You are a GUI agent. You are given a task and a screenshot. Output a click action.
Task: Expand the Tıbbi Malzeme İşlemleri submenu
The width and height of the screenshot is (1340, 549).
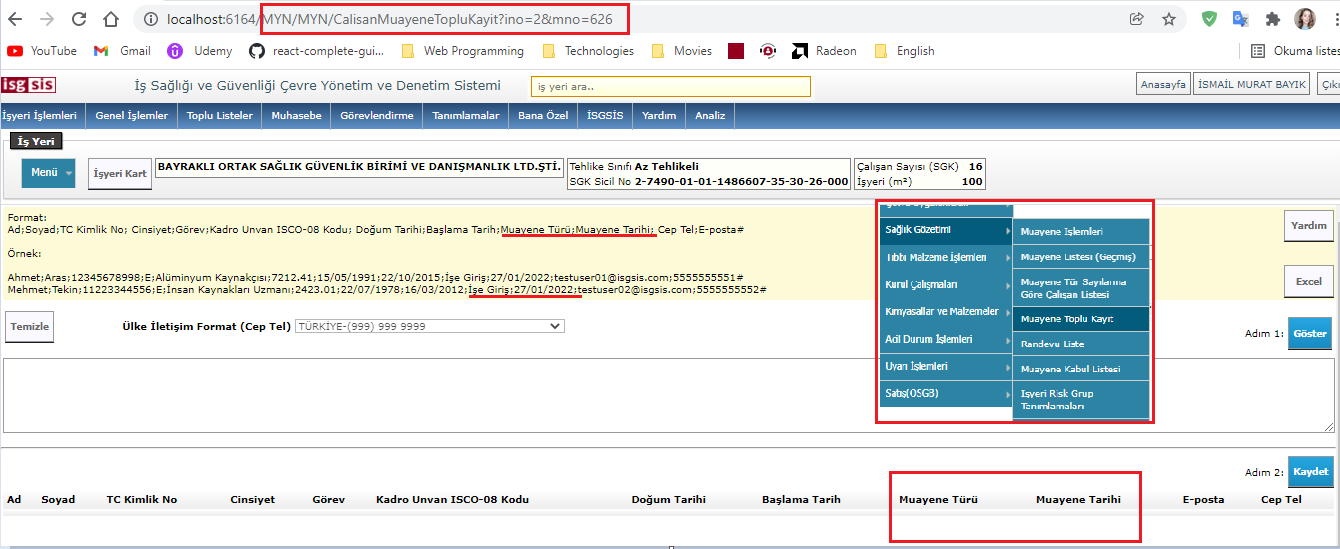pos(945,258)
